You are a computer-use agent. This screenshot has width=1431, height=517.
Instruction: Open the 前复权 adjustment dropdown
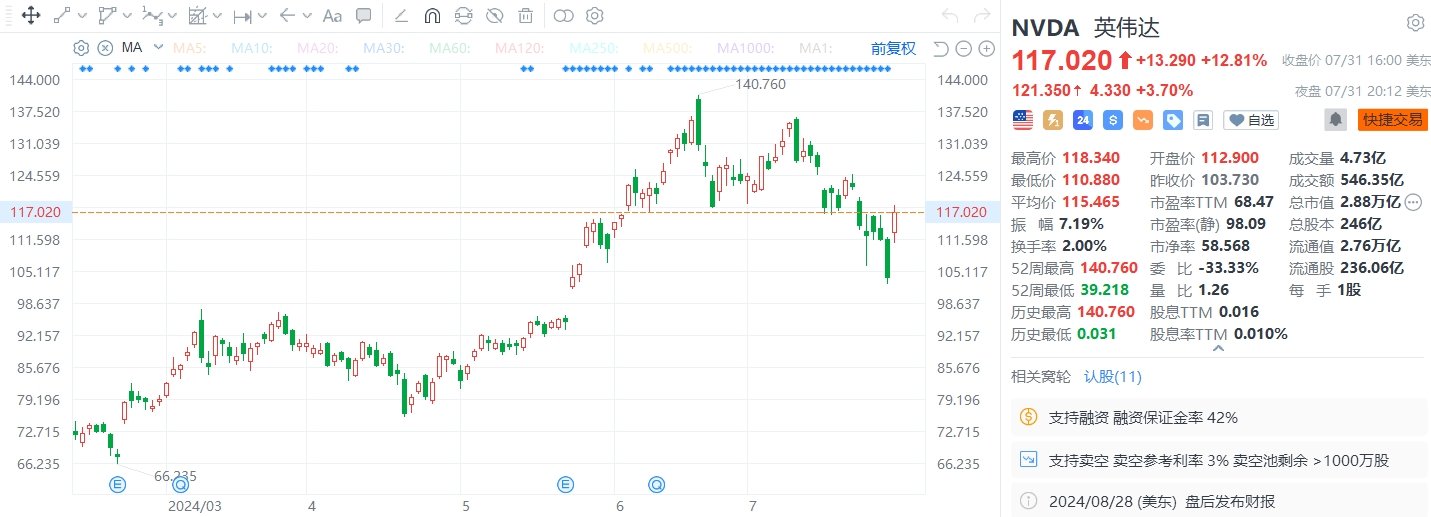(892, 48)
